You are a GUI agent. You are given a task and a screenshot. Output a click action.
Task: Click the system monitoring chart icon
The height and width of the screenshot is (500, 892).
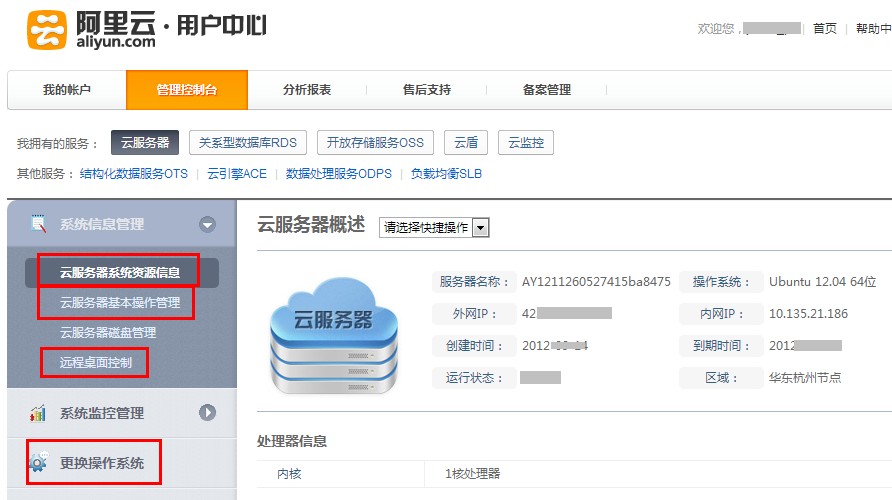[x=39, y=412]
